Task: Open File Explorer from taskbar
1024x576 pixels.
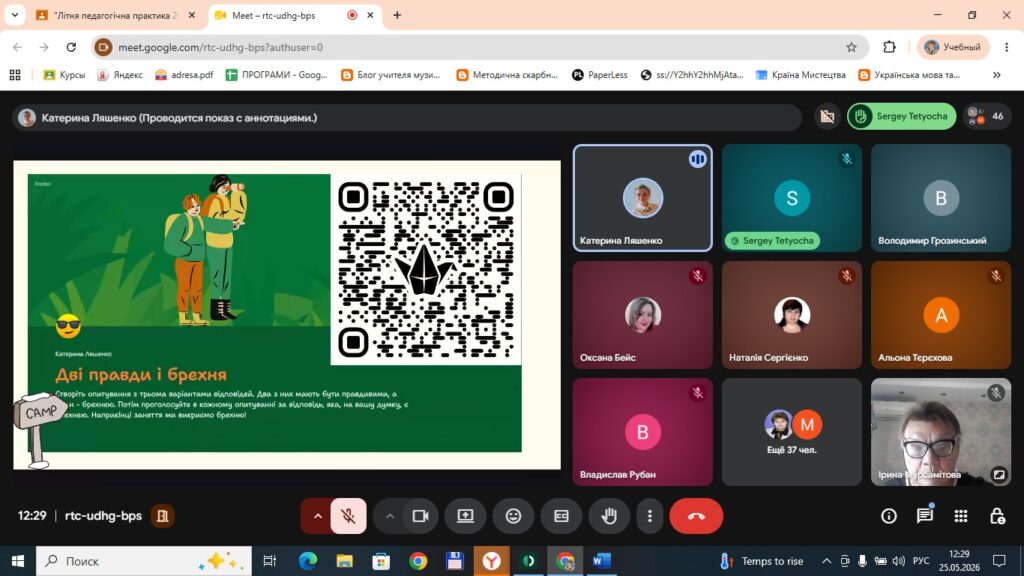Action: 344,561
